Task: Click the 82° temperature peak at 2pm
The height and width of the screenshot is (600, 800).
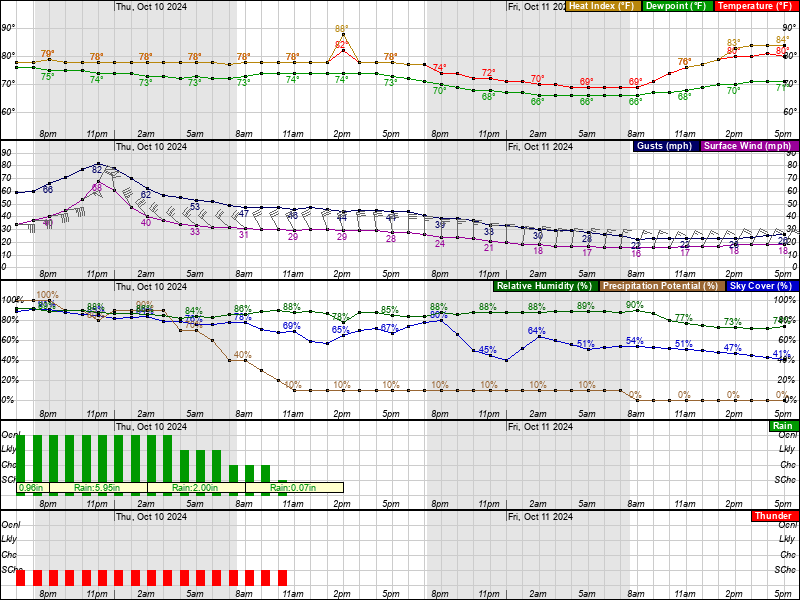Action: point(340,45)
